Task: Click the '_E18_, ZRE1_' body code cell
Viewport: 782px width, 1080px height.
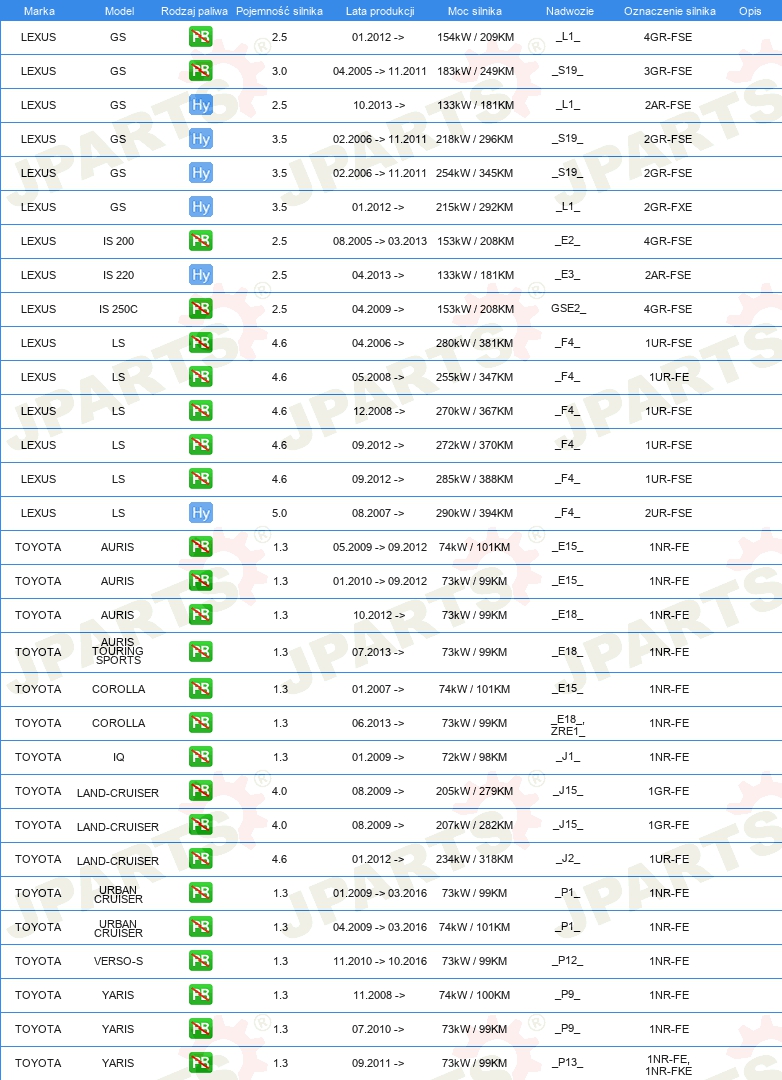Action: (x=568, y=725)
